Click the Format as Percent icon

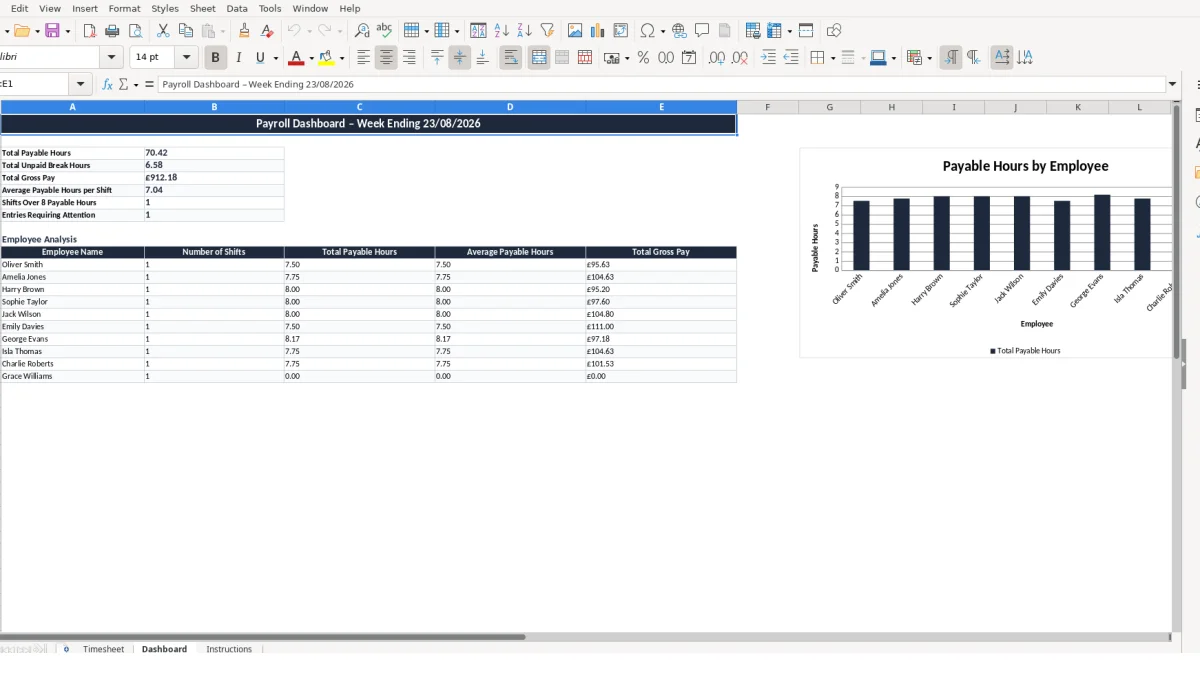(643, 58)
